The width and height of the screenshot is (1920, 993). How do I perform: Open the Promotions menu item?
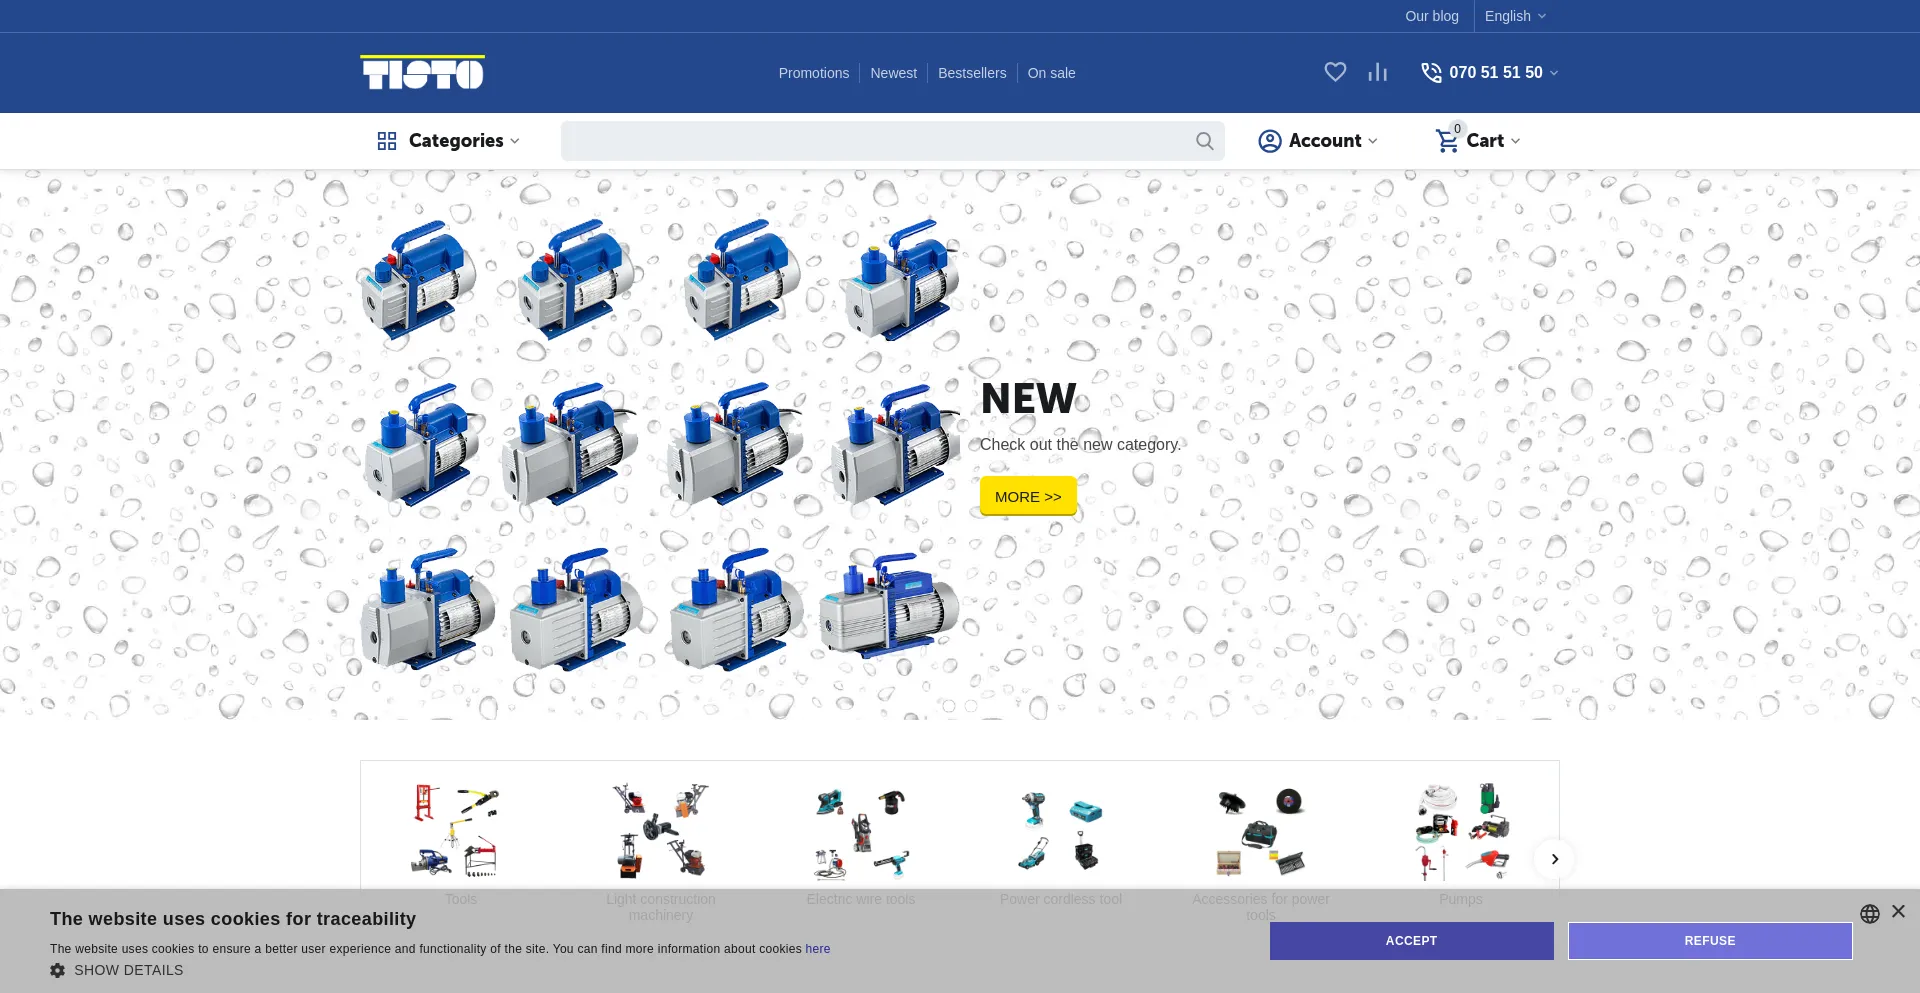(813, 73)
